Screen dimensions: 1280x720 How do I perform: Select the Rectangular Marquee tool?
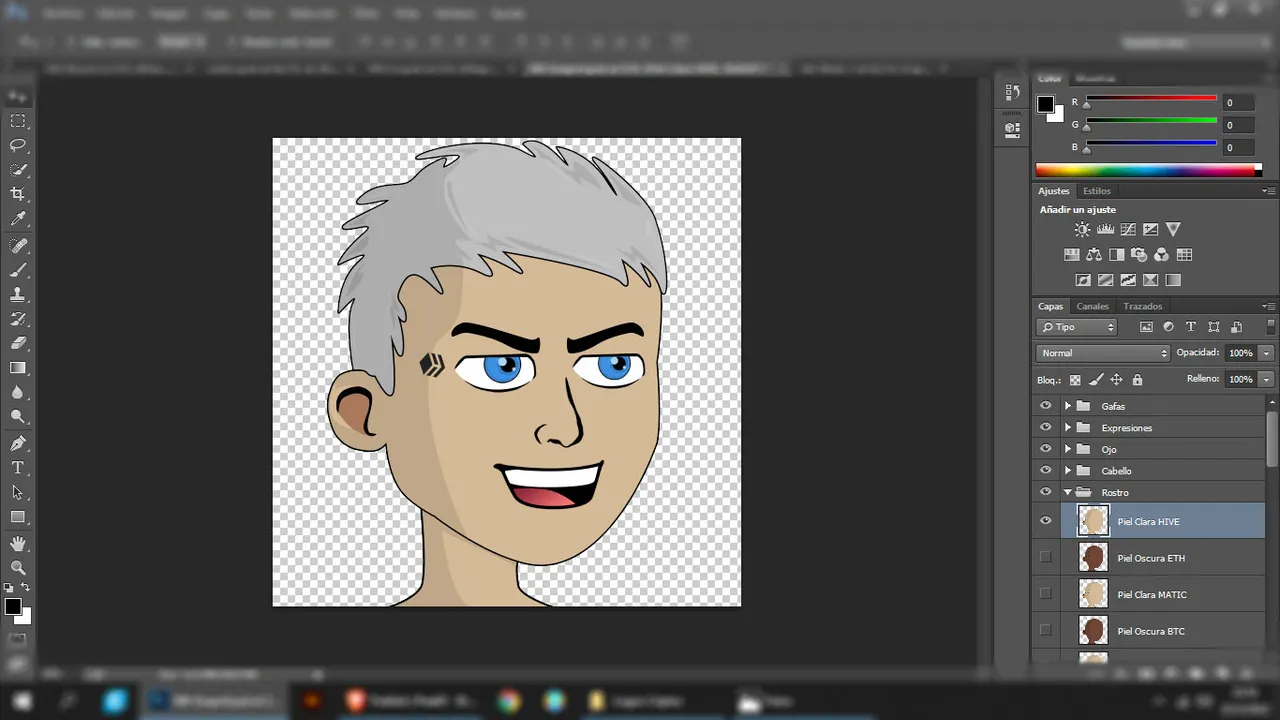tap(18, 121)
